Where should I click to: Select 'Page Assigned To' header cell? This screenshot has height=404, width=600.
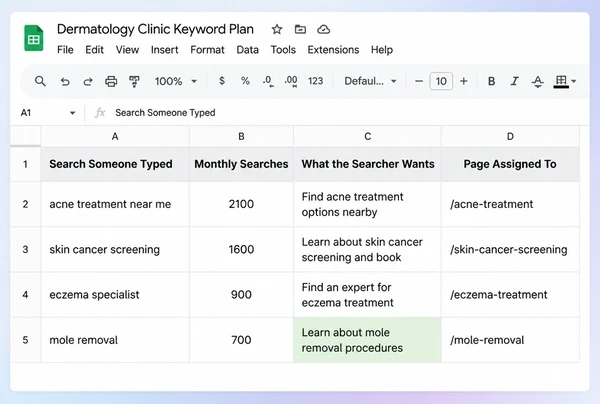pyautogui.click(x=510, y=164)
